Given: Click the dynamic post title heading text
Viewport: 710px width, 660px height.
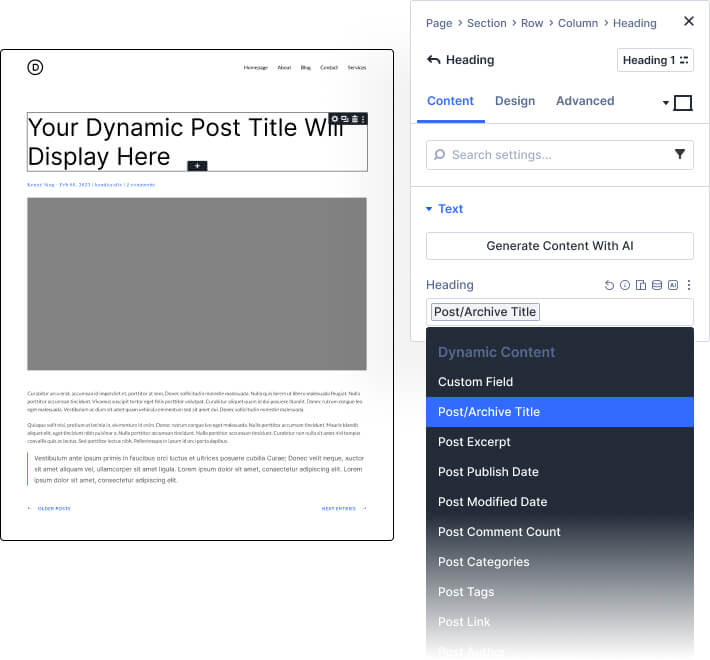Looking at the screenshot, I should tap(186, 142).
